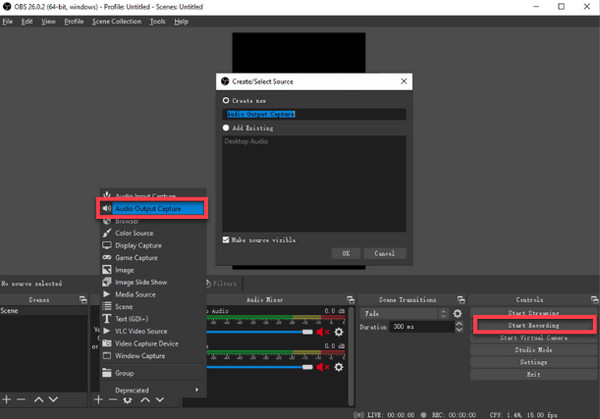The width and height of the screenshot is (600, 419).
Task: Select Display Capture in the source menu
Action: (138, 245)
